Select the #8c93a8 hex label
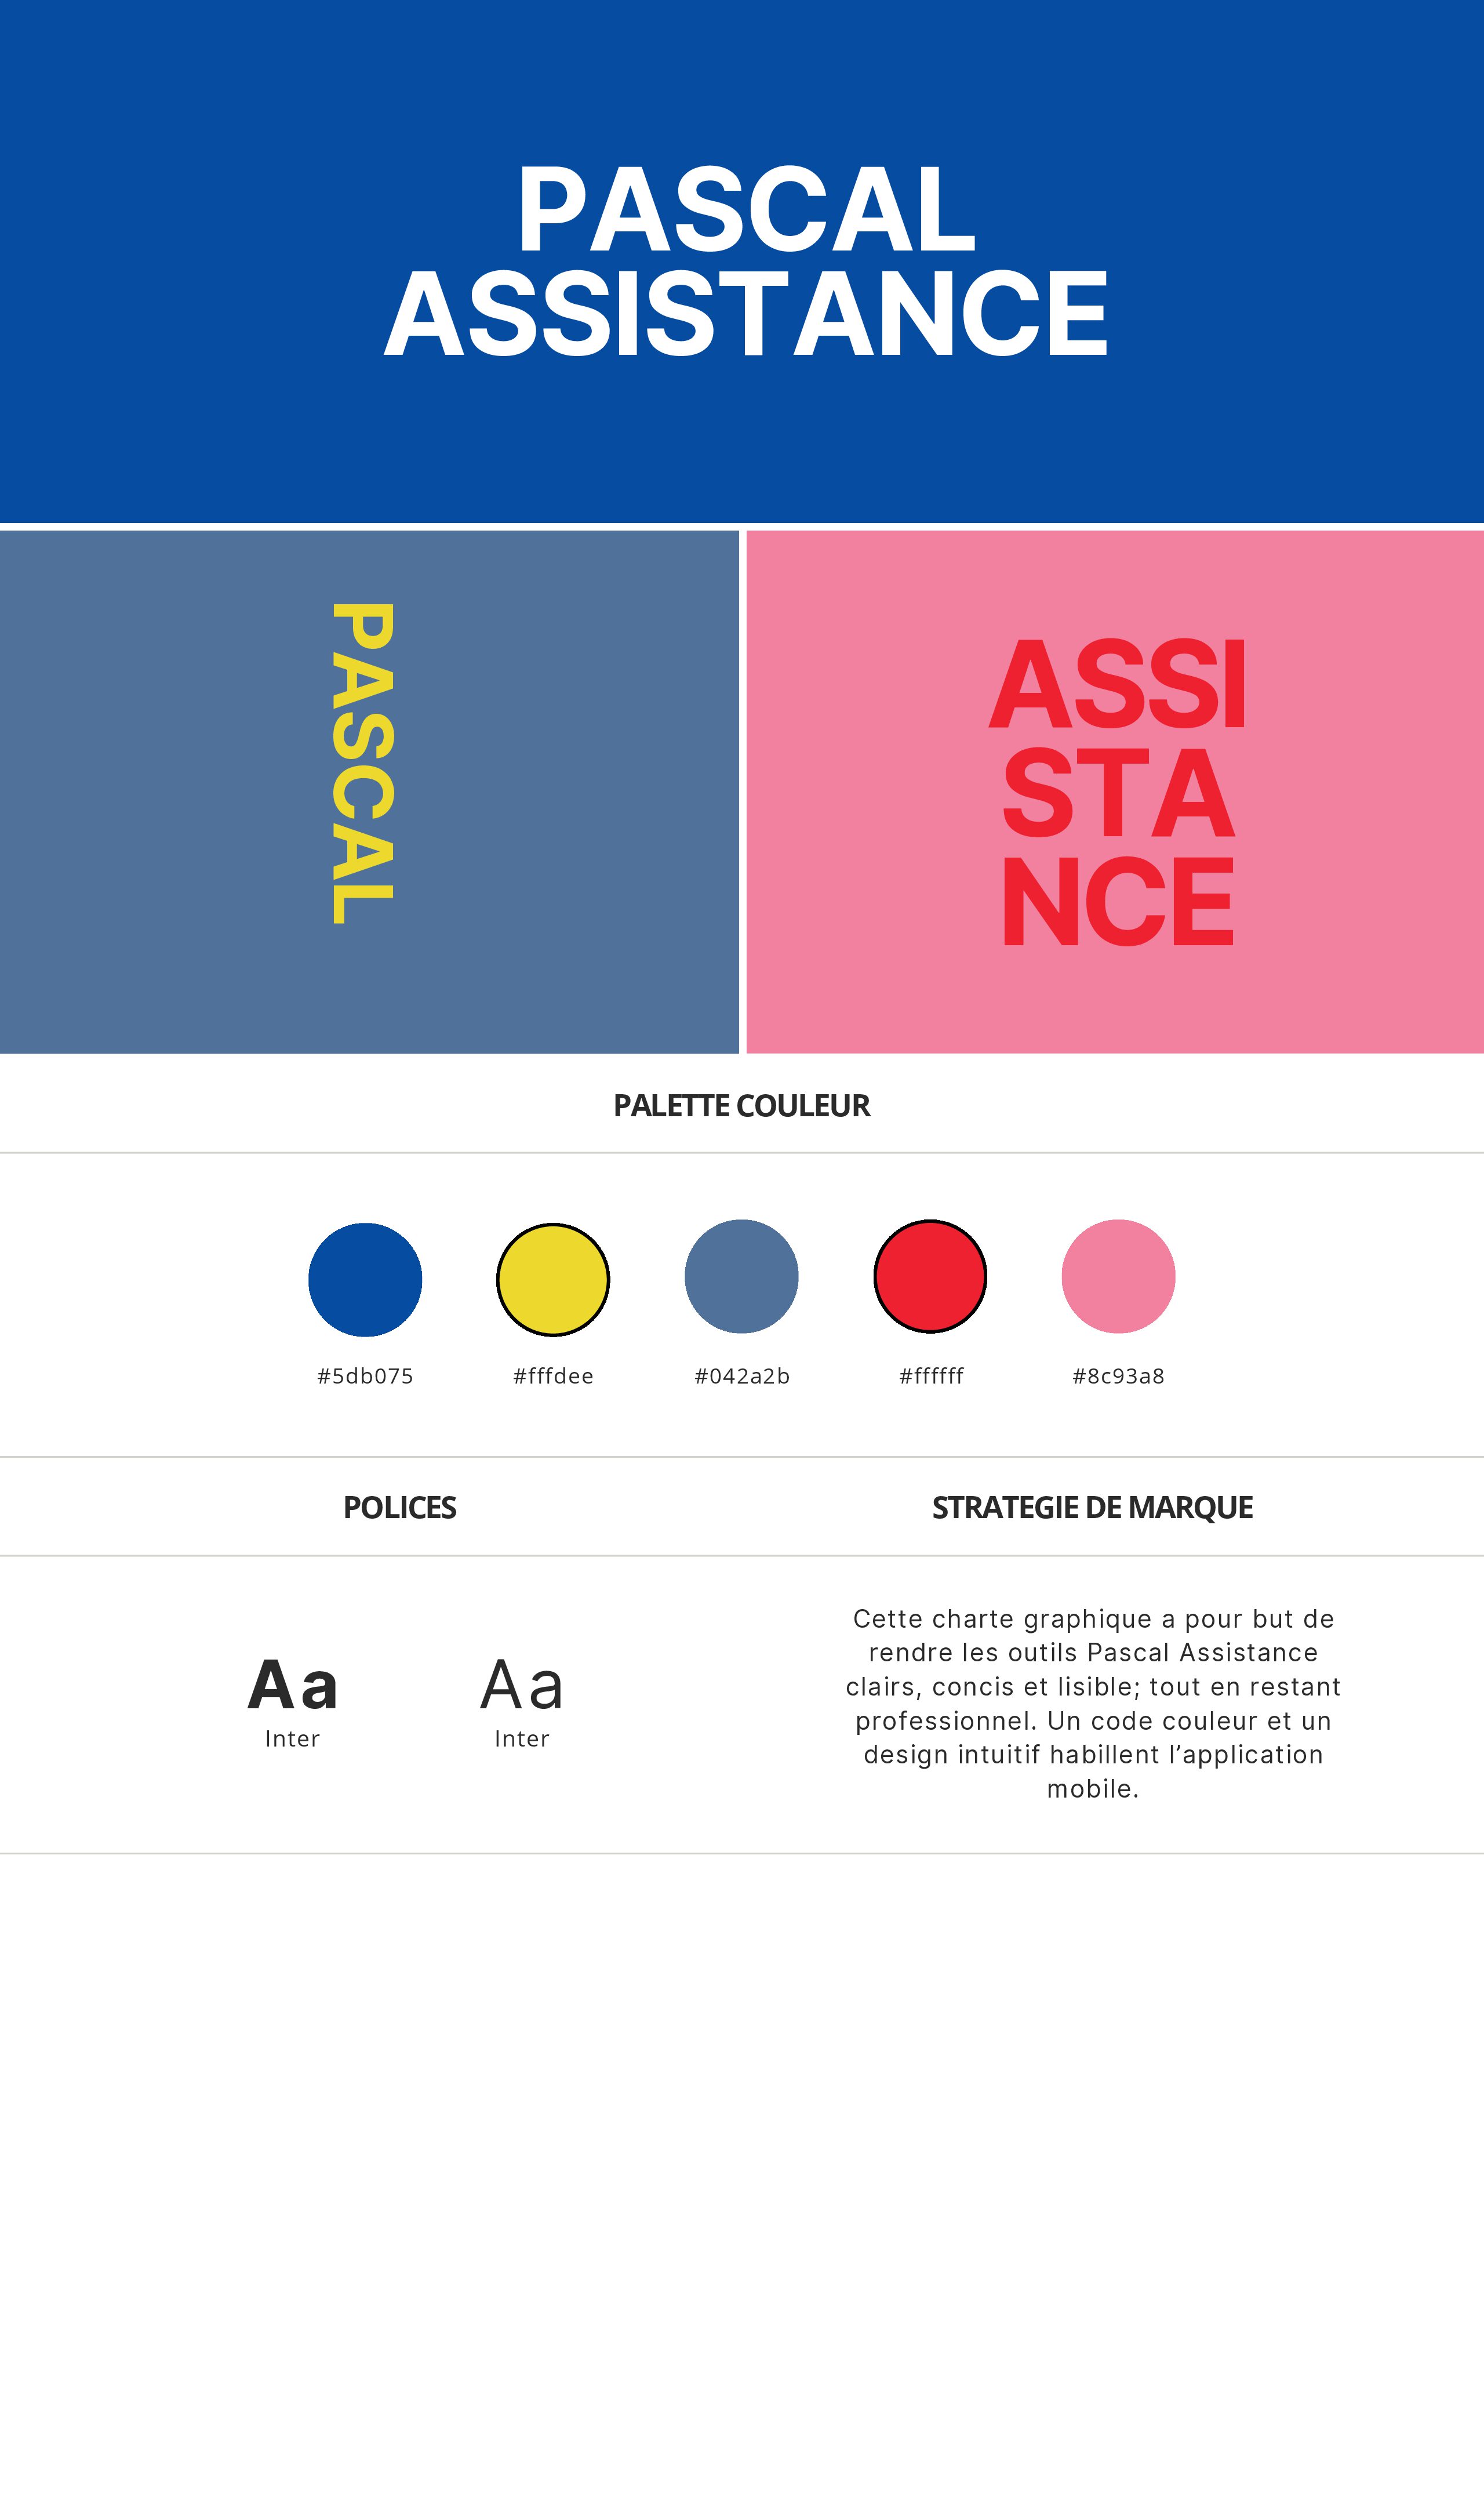This screenshot has height=2505, width=1484. [1118, 1376]
